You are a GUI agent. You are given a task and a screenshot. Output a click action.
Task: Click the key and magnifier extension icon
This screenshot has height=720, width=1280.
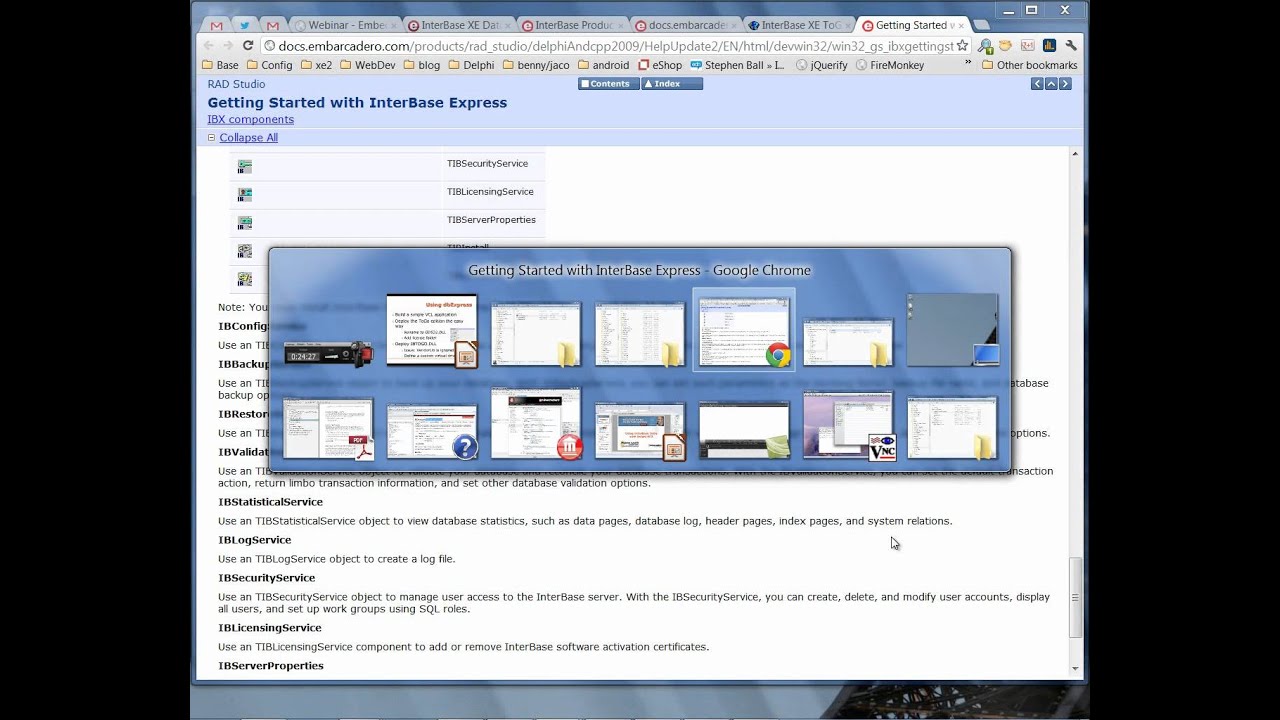[985, 45]
